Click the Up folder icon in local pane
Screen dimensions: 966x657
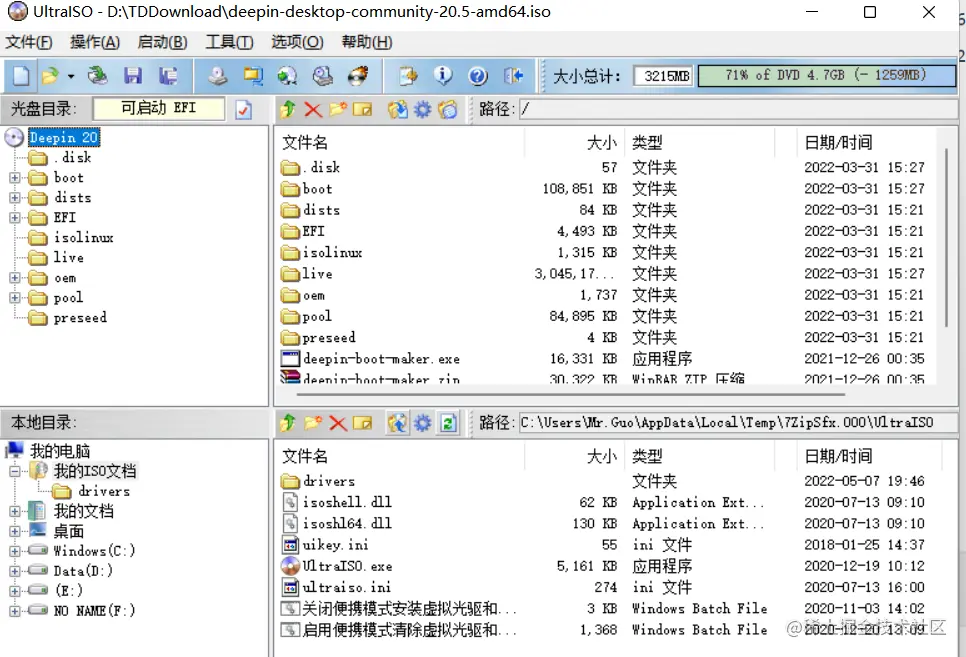[288, 423]
